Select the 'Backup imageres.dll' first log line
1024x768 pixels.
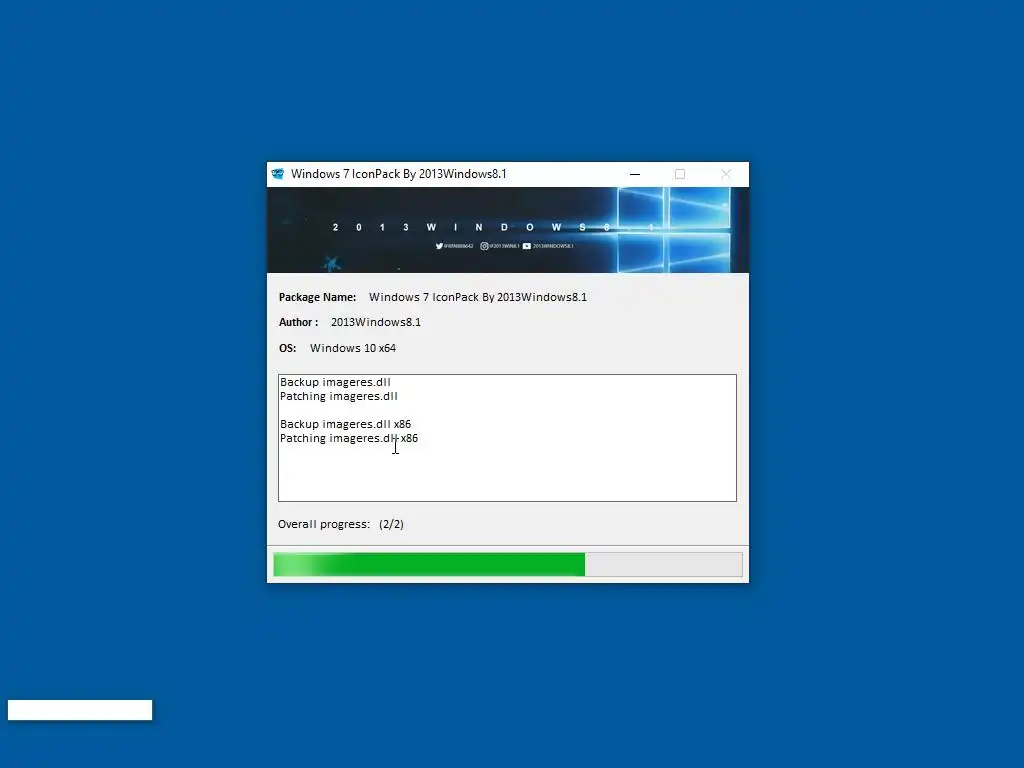pyautogui.click(x=335, y=382)
